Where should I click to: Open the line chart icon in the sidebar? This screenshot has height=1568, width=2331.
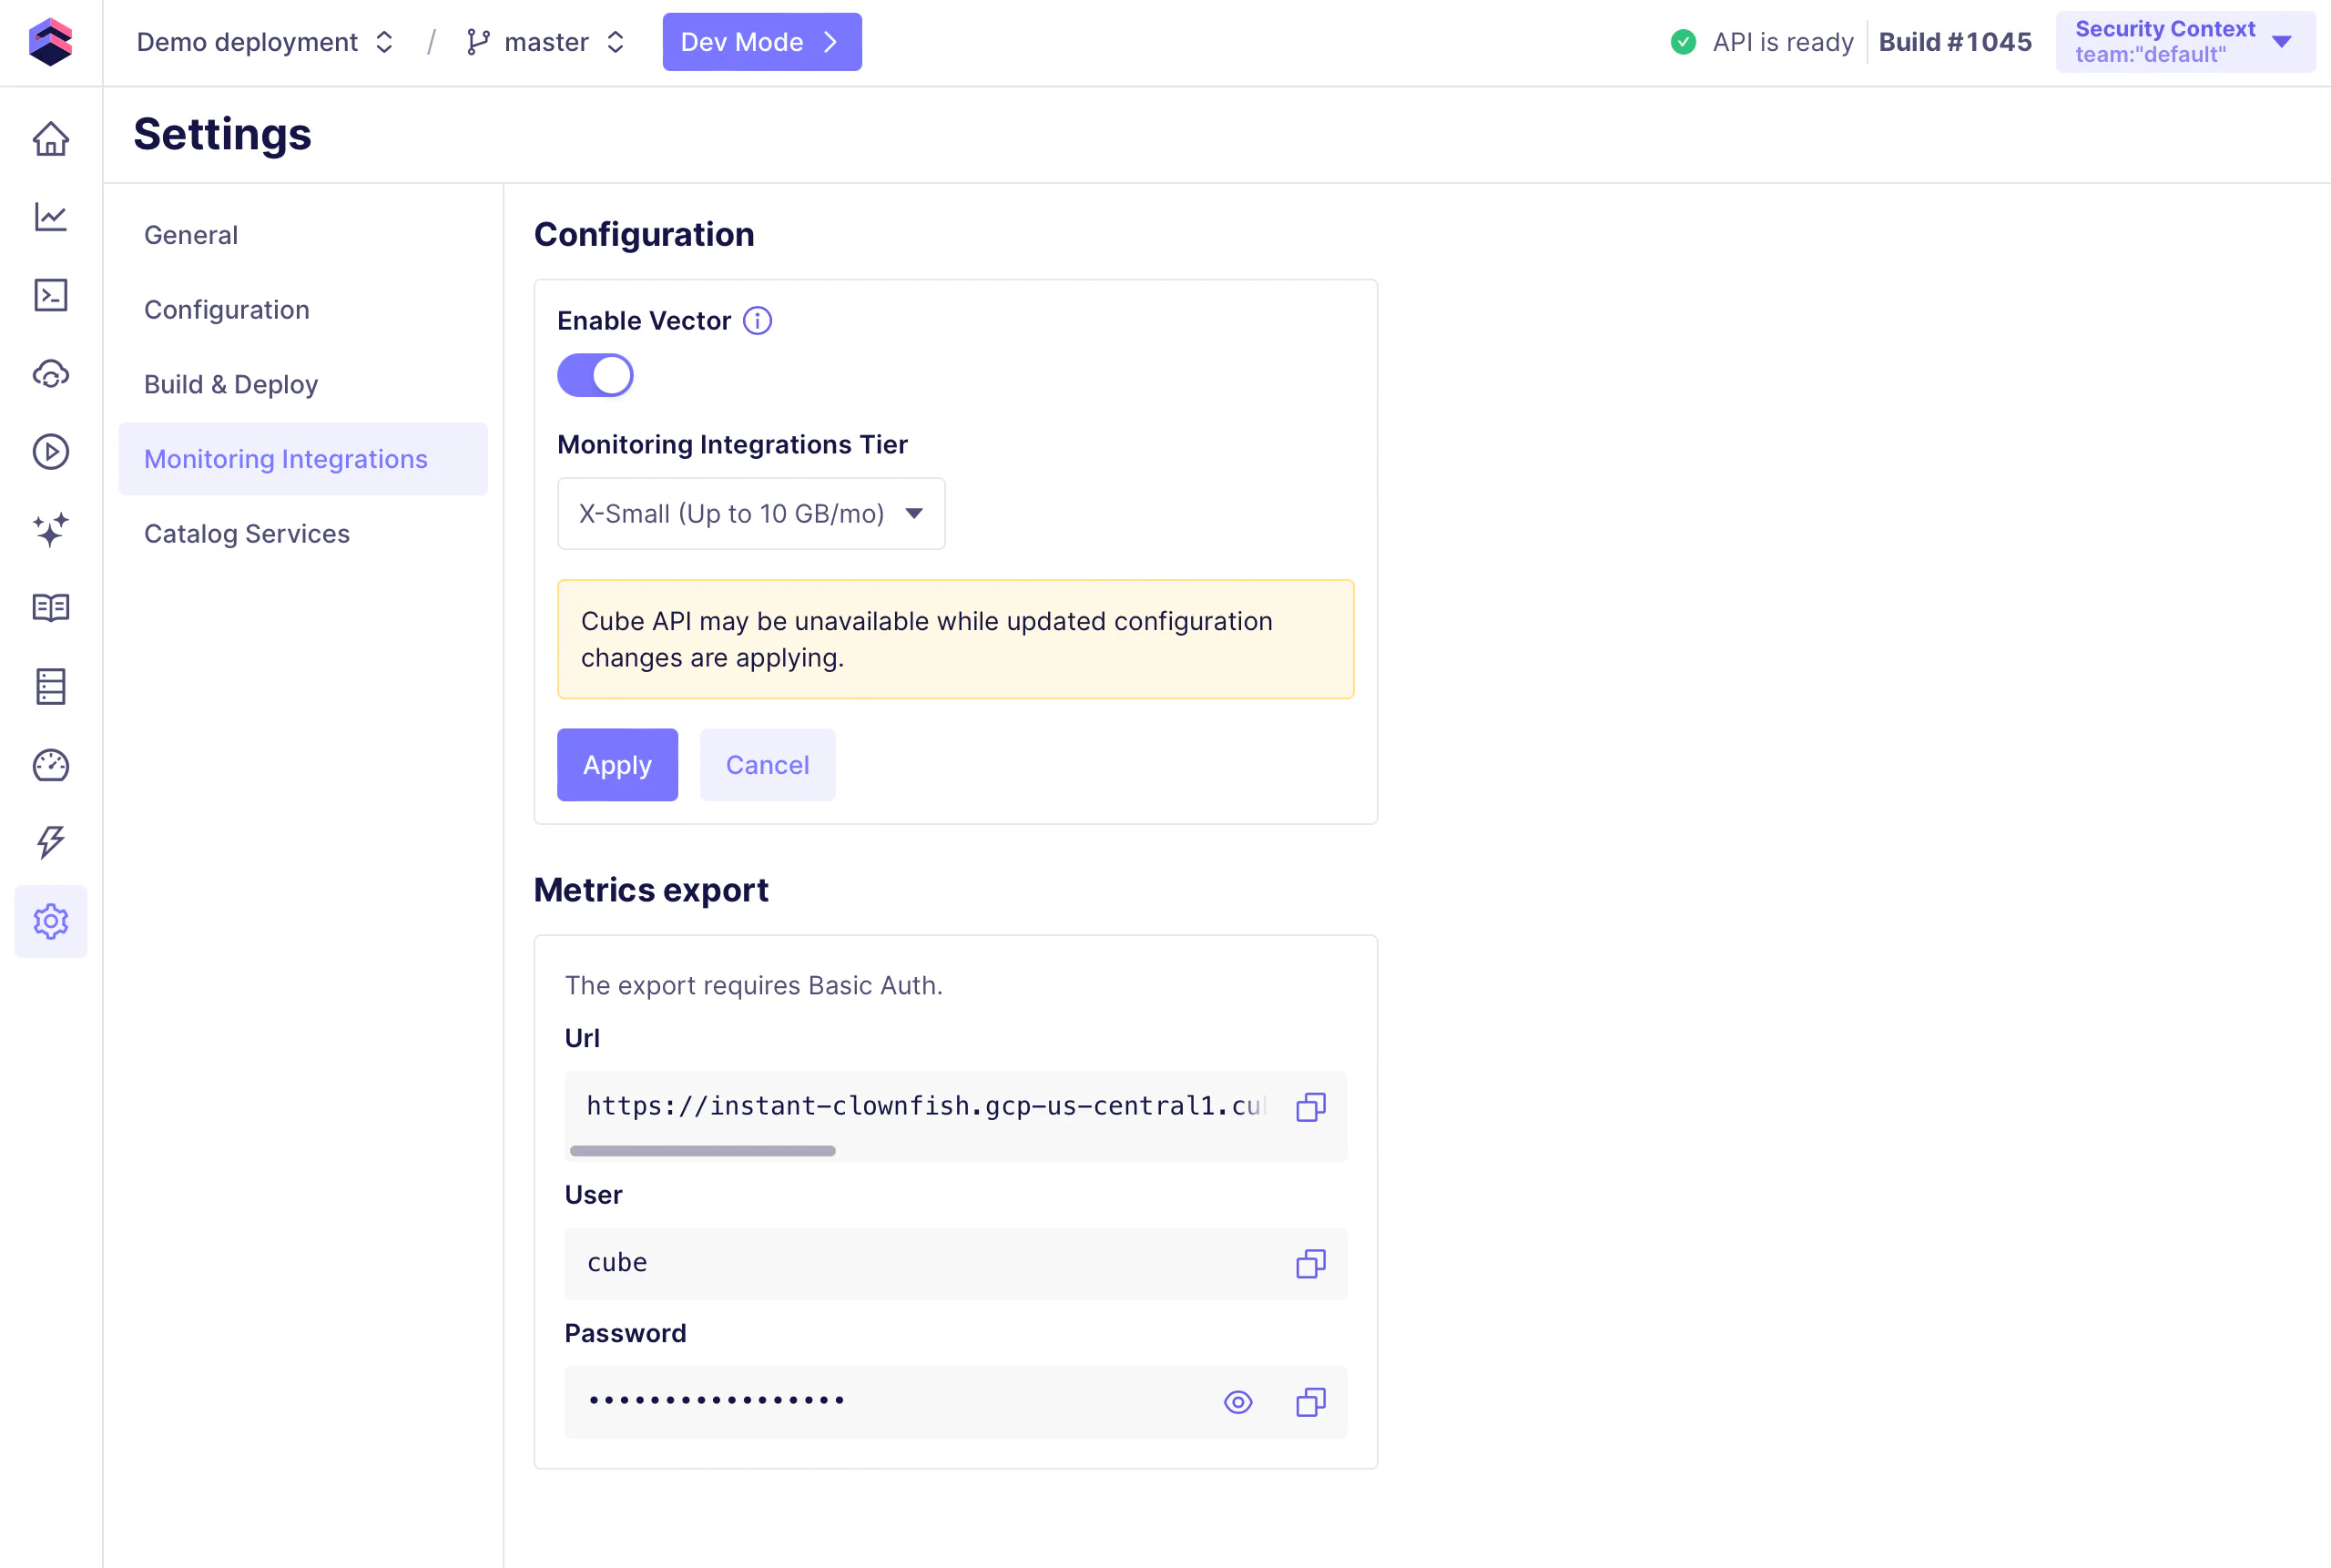(50, 217)
